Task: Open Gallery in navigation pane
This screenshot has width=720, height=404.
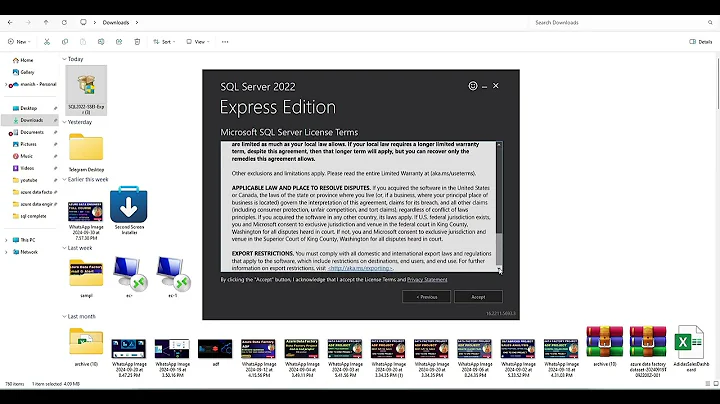Action: (x=27, y=72)
